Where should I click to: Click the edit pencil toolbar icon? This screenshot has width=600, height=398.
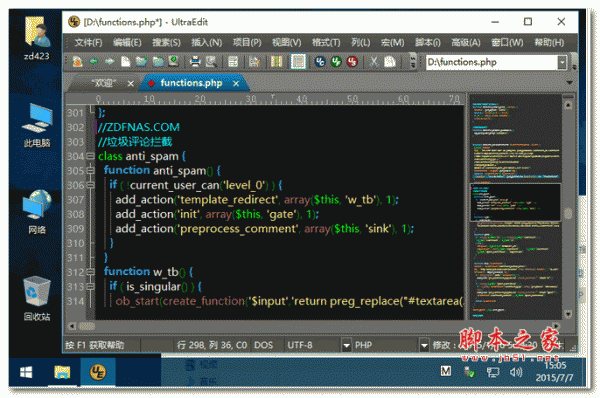pos(254,62)
